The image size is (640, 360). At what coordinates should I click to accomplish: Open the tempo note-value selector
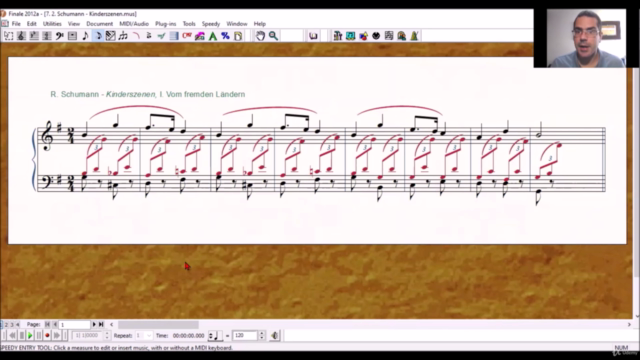[215, 336]
